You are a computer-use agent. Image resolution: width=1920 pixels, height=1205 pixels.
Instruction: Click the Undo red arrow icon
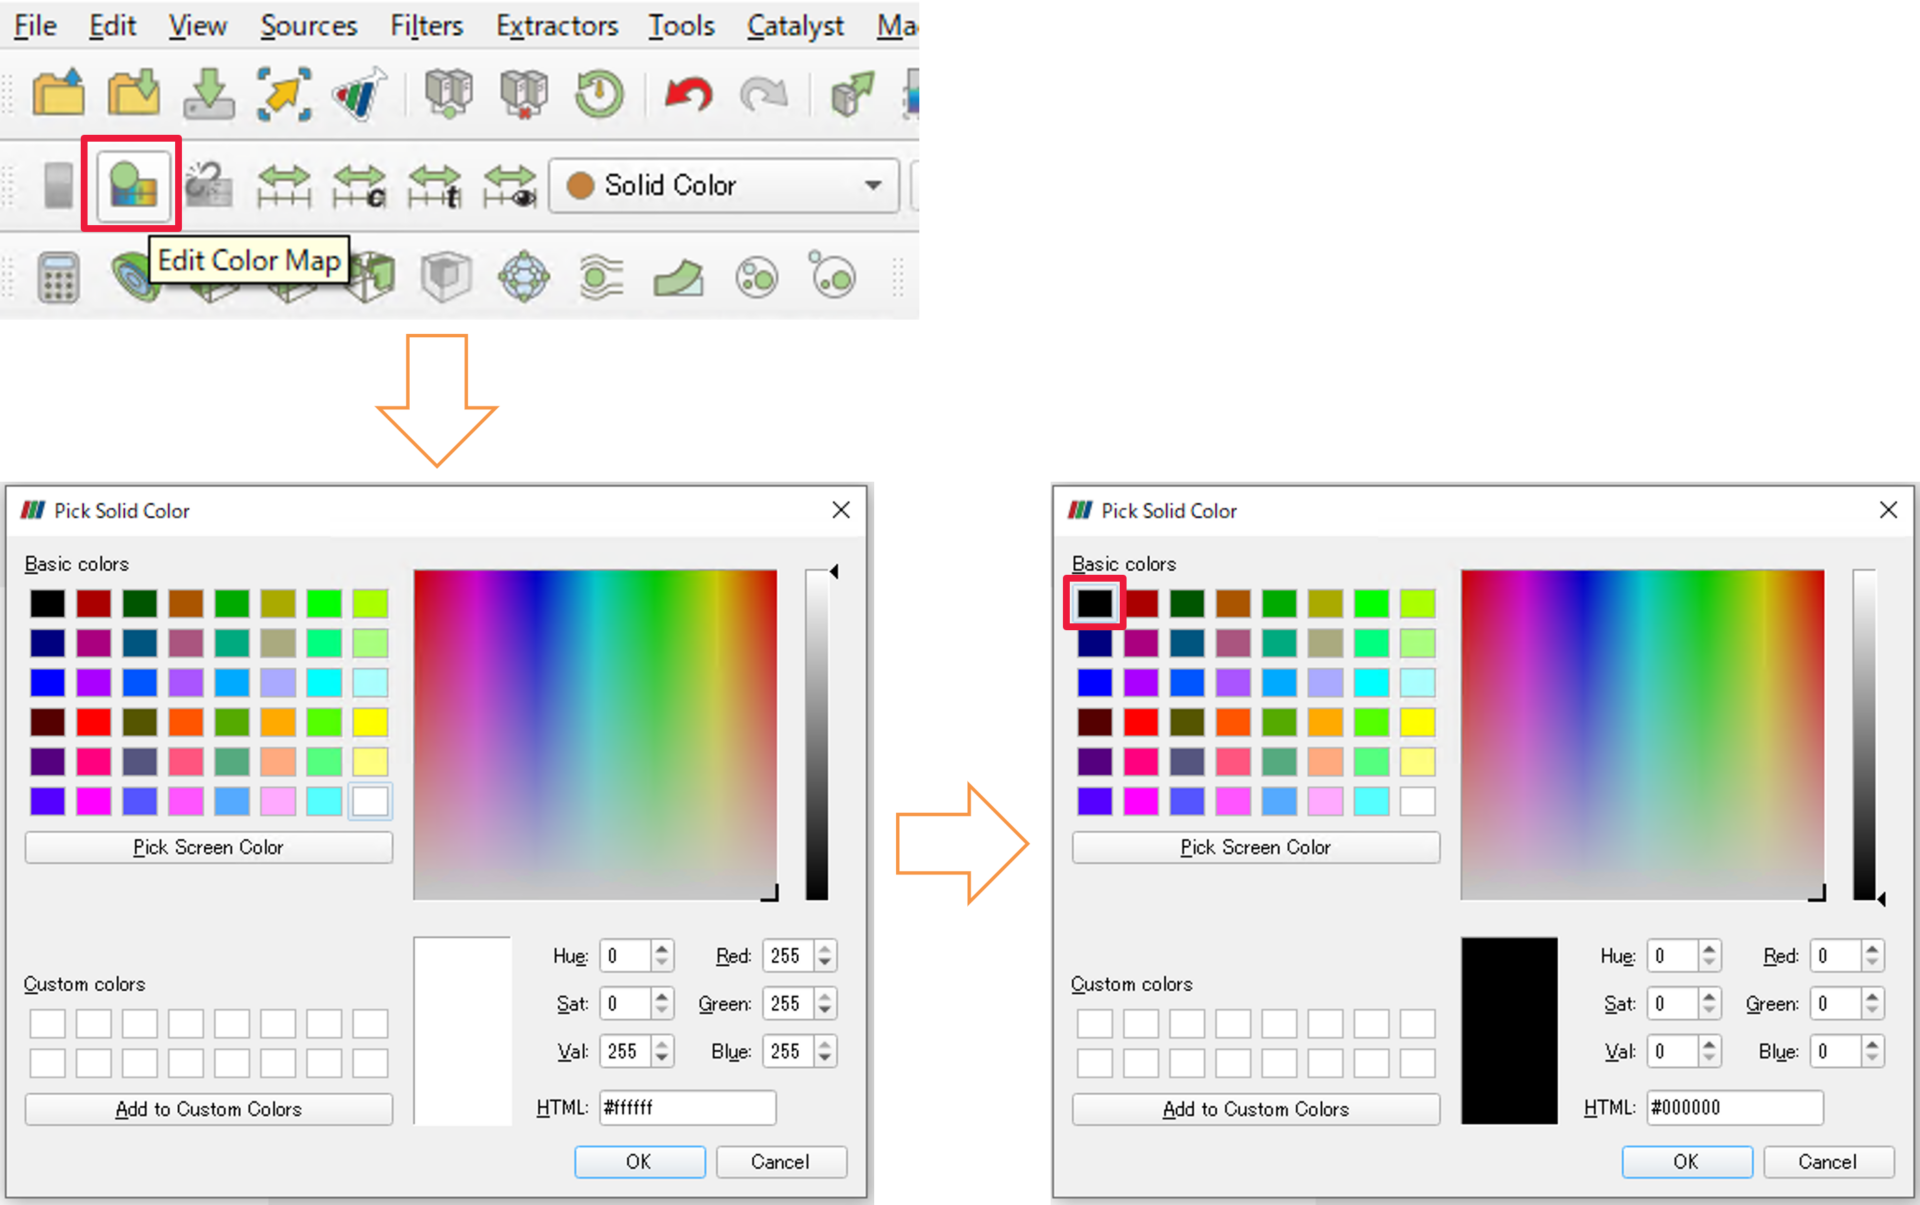688,94
